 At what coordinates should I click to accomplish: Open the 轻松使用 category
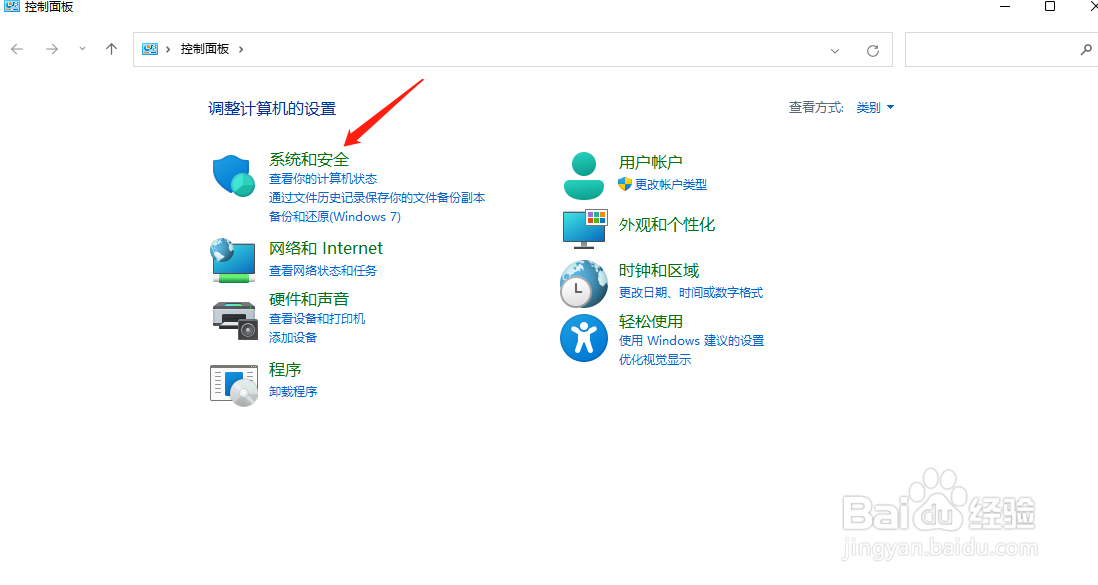651,322
